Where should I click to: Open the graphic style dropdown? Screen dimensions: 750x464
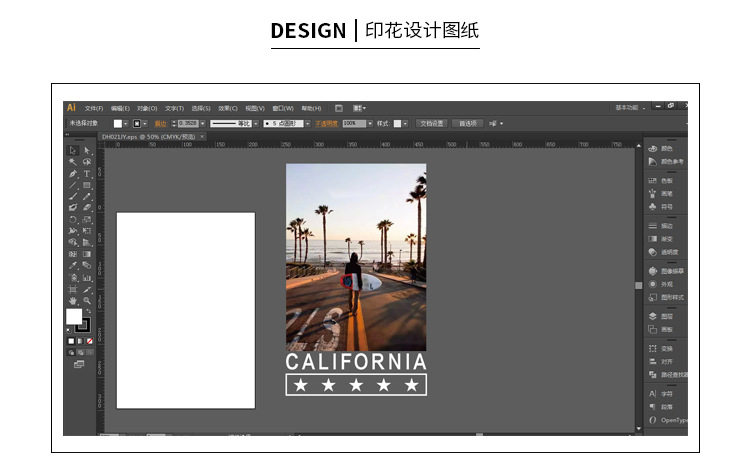405,124
